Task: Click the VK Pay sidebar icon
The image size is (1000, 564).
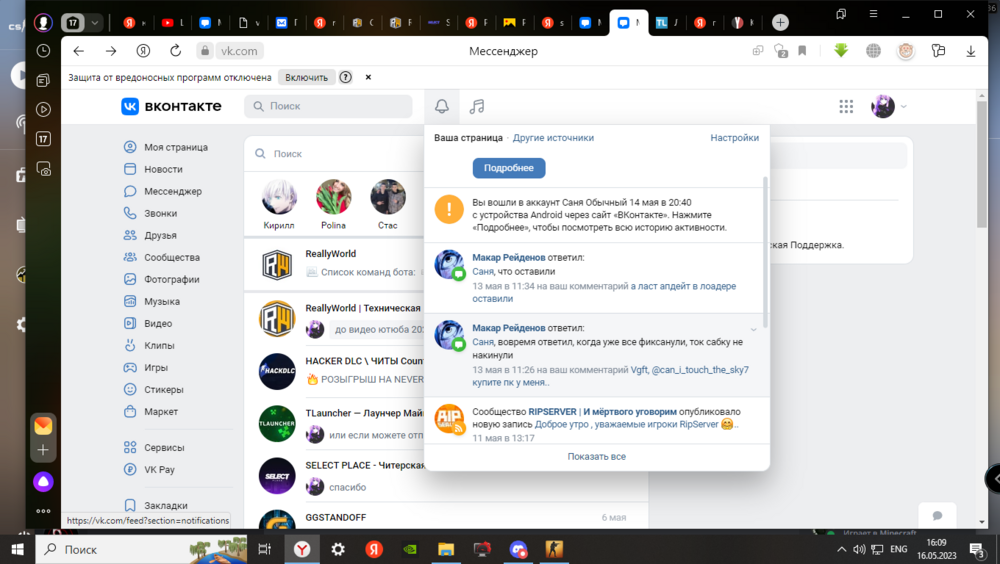Action: 130,470
